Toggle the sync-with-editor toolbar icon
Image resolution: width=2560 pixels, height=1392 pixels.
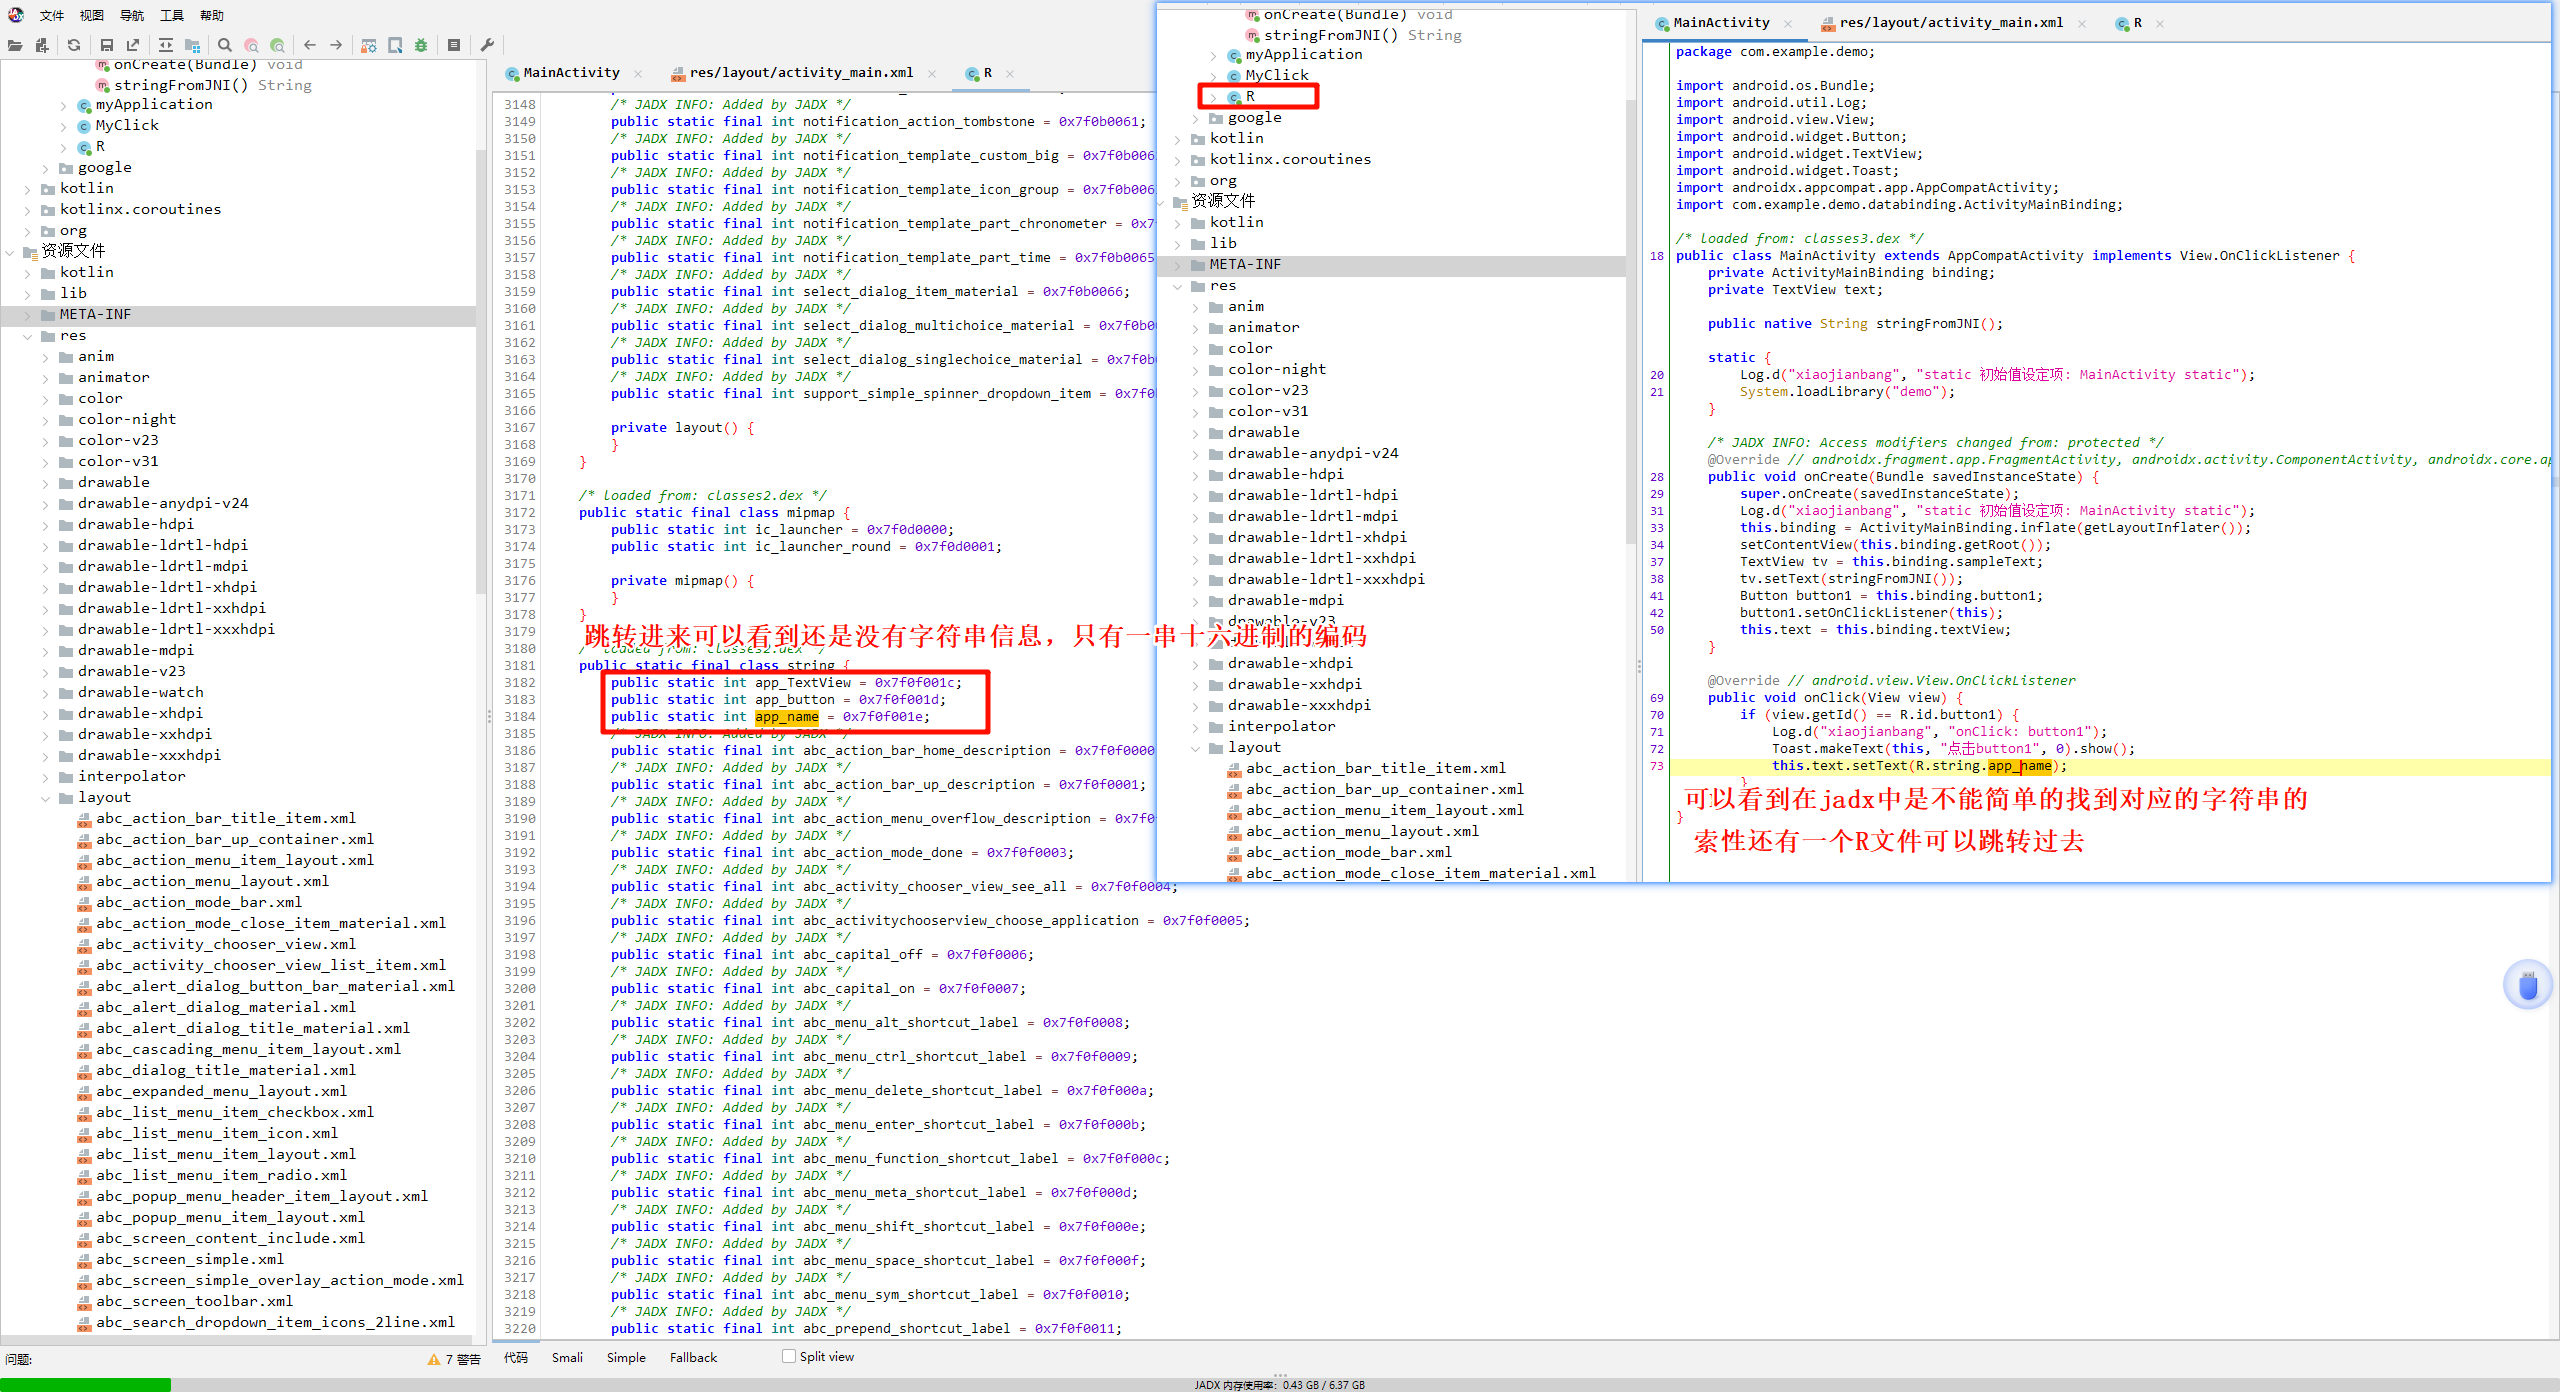coord(166,45)
